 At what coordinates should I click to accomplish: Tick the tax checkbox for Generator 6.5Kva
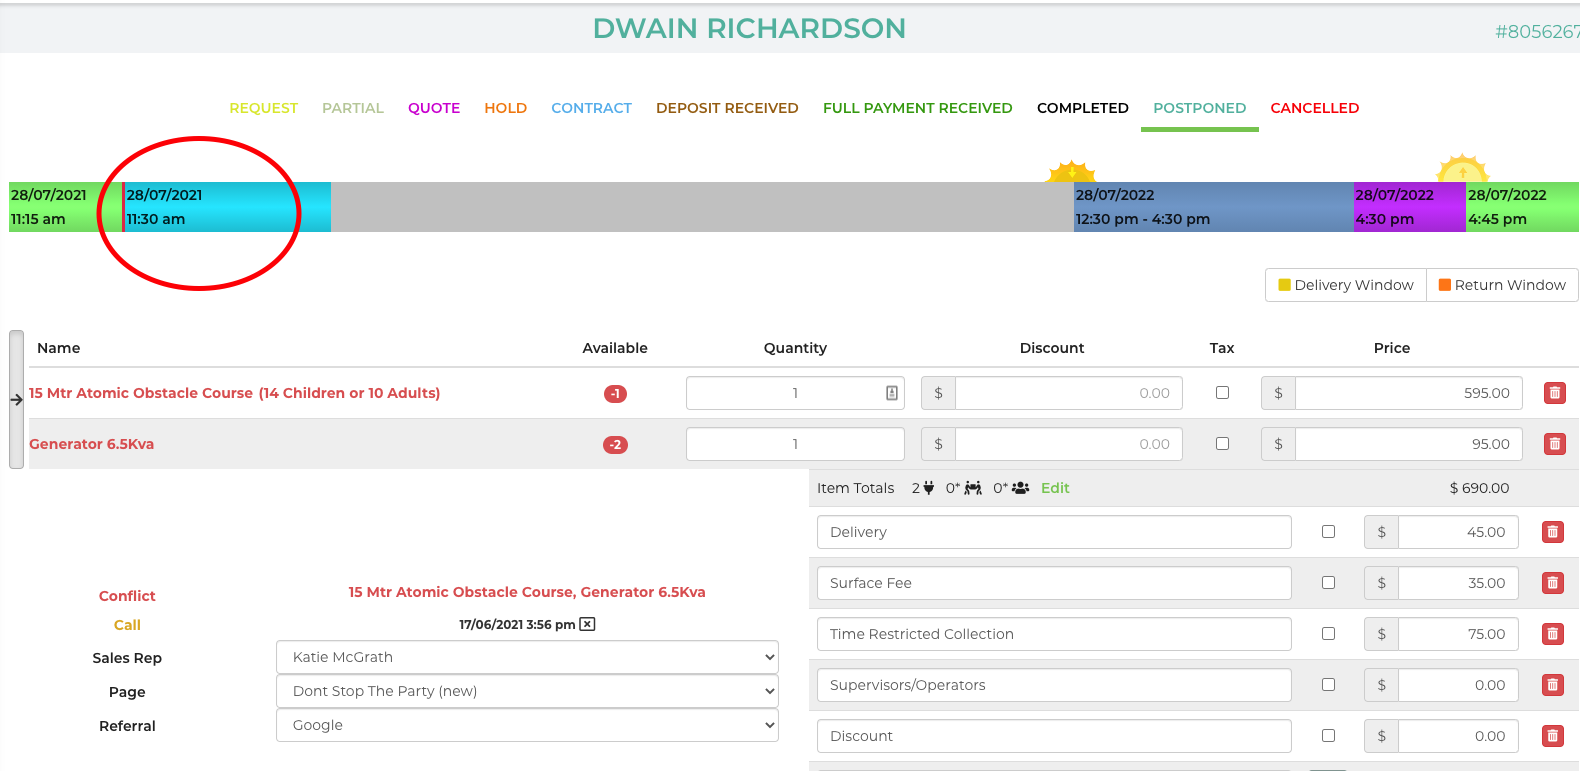click(x=1222, y=444)
